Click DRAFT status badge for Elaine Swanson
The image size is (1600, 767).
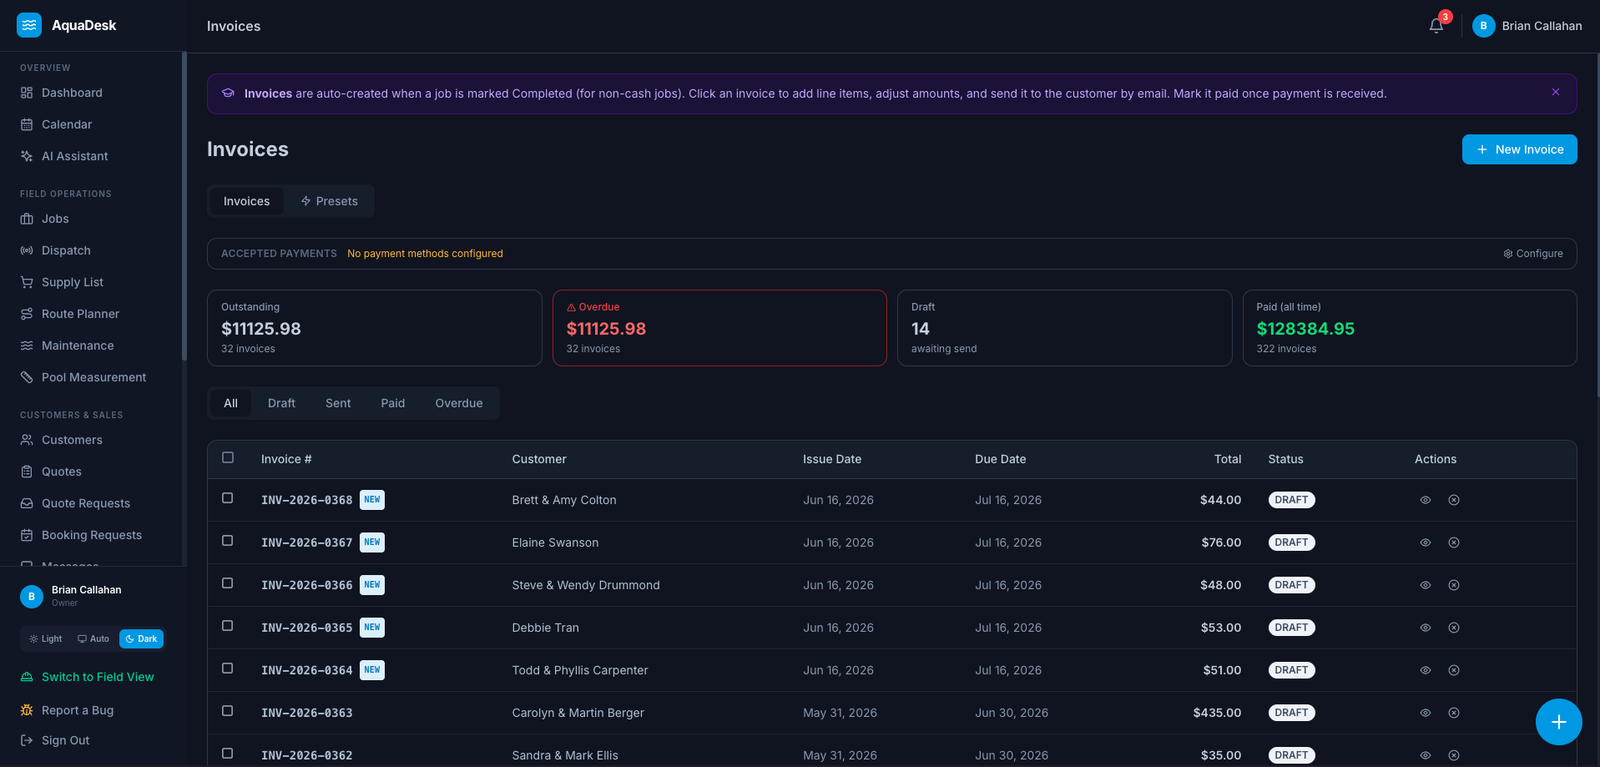(1291, 543)
